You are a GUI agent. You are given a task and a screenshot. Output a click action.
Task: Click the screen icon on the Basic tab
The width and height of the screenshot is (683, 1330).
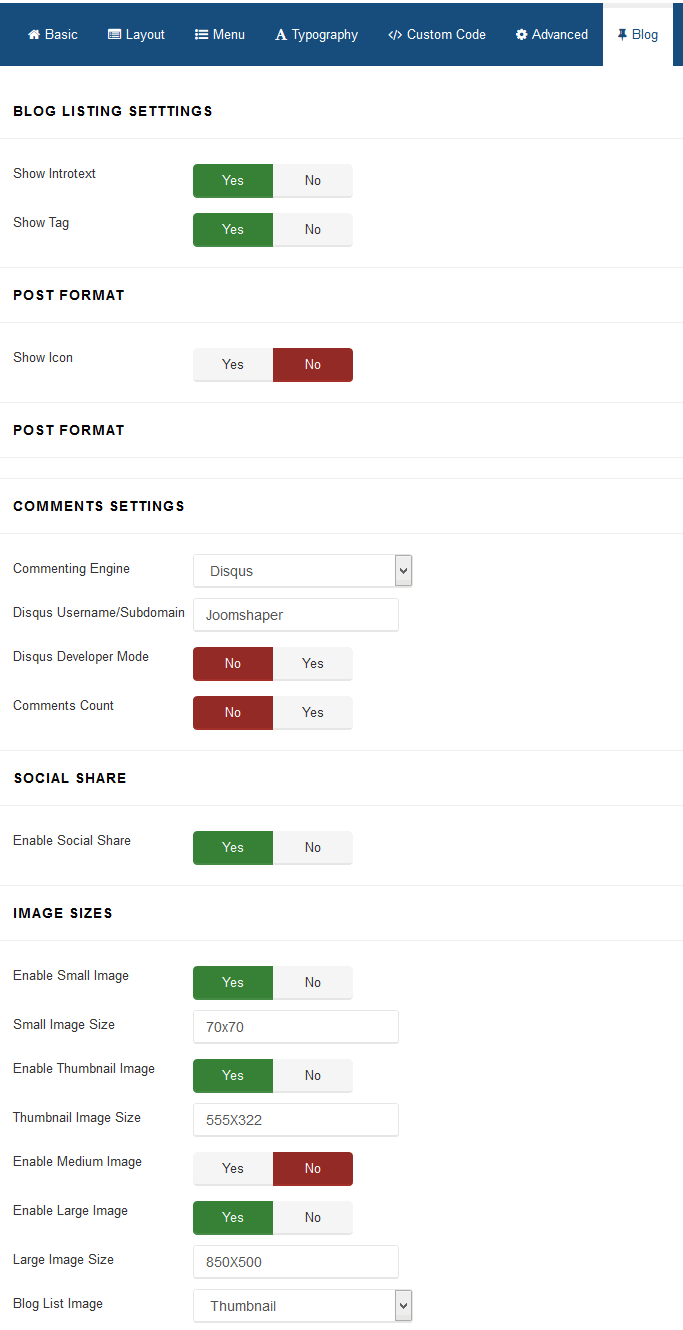pyautogui.click(x=33, y=34)
